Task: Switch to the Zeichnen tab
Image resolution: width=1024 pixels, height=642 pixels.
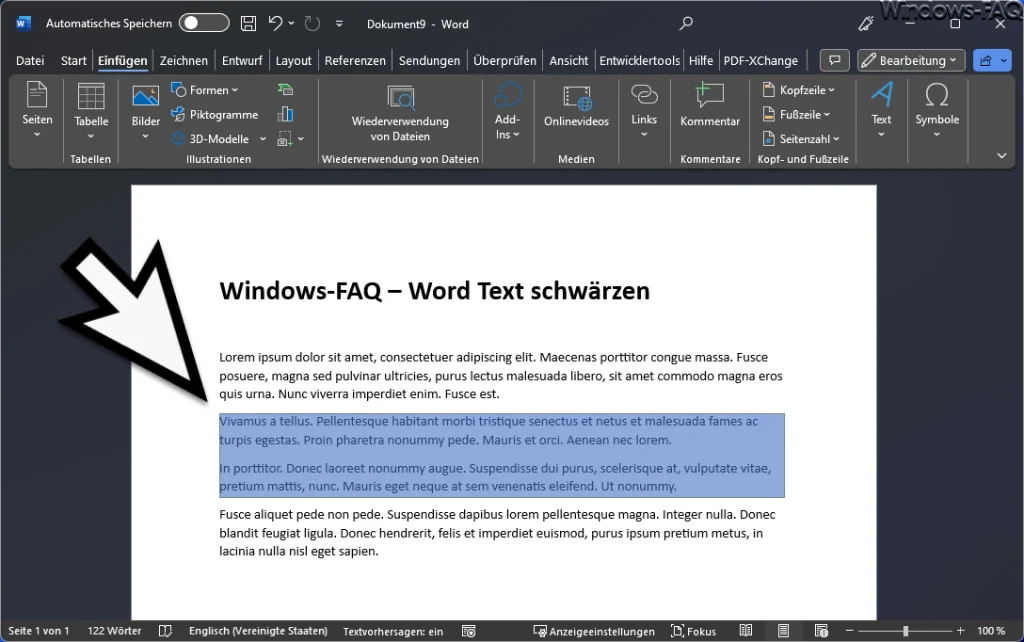Action: (184, 60)
